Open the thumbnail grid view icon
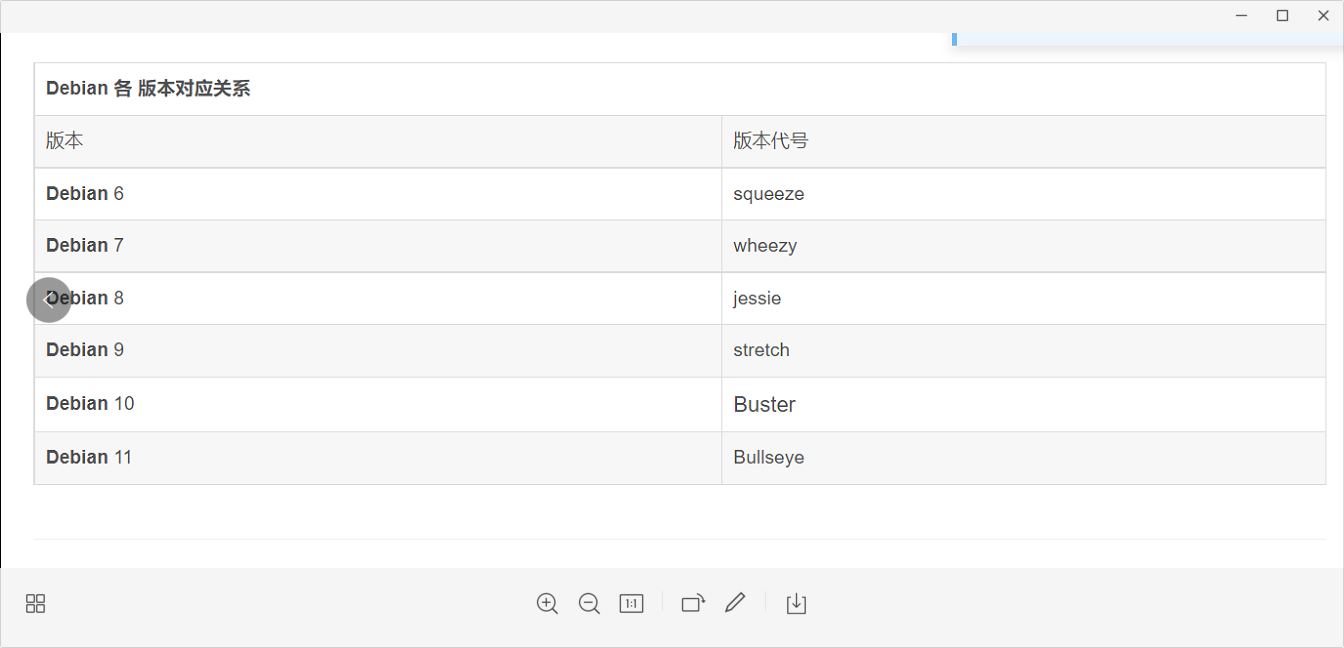The height and width of the screenshot is (648, 1344). pyautogui.click(x=36, y=603)
